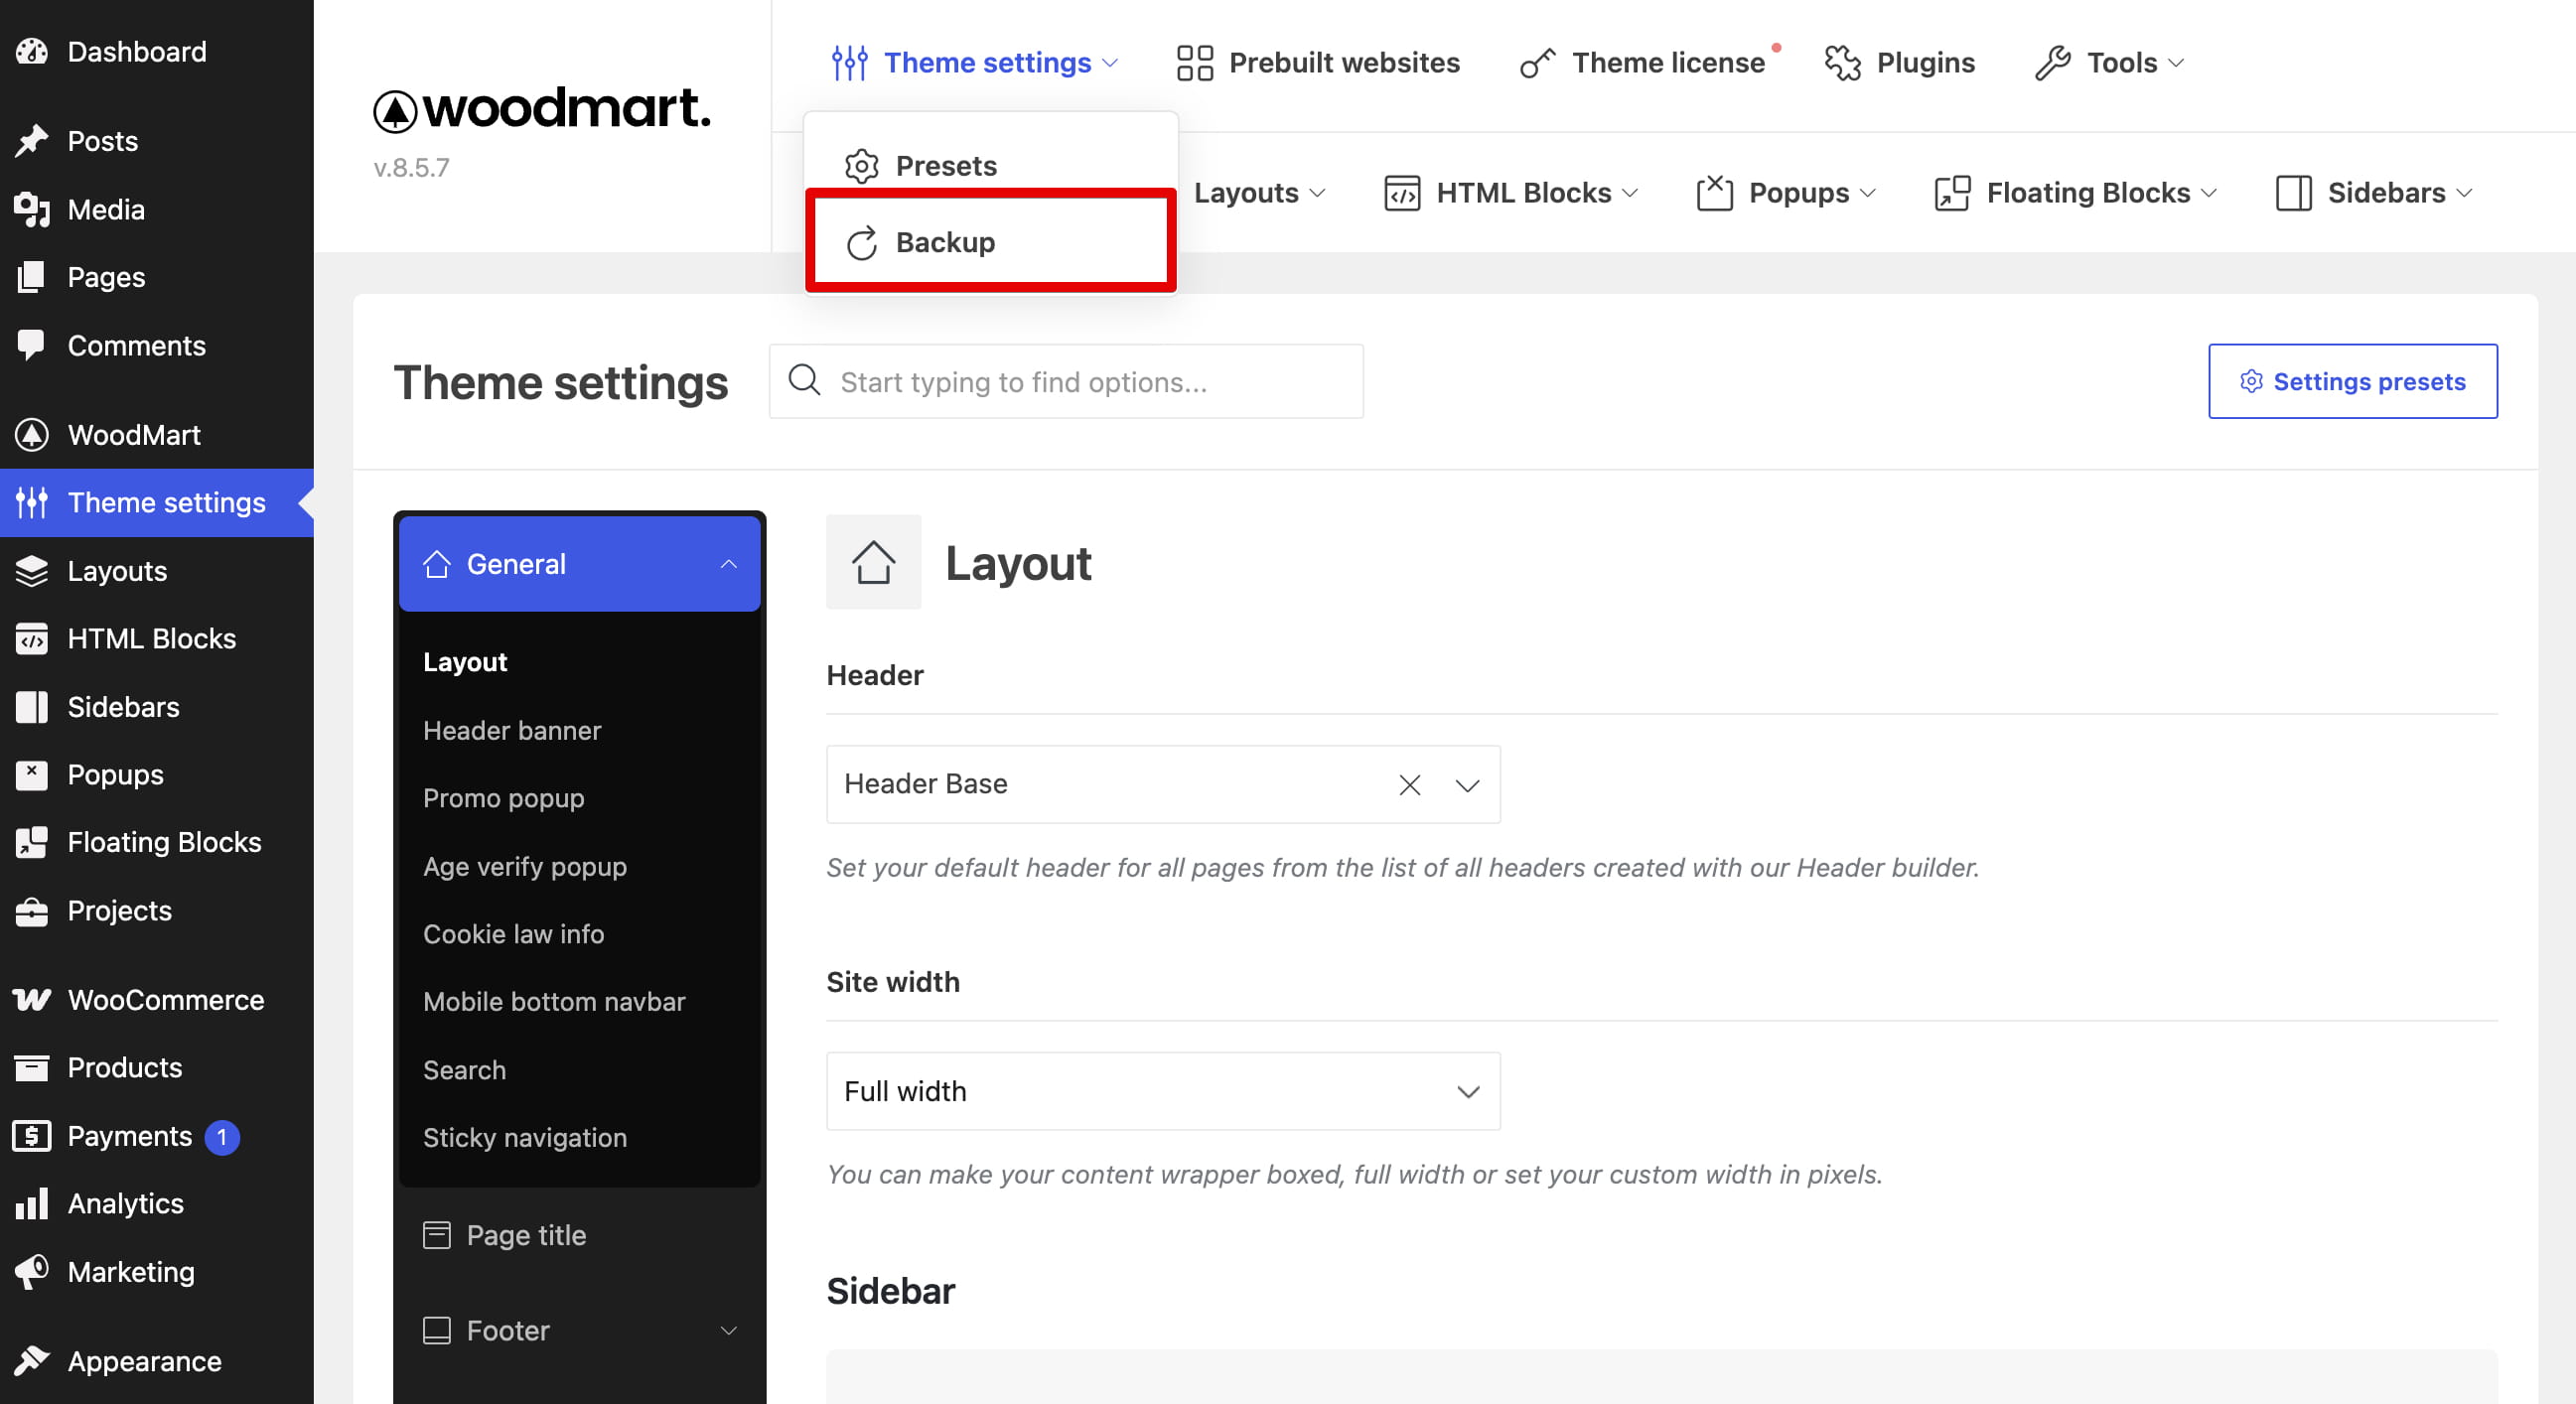The height and width of the screenshot is (1404, 2576).
Task: Open Sticky navigation settings
Action: click(x=525, y=1137)
